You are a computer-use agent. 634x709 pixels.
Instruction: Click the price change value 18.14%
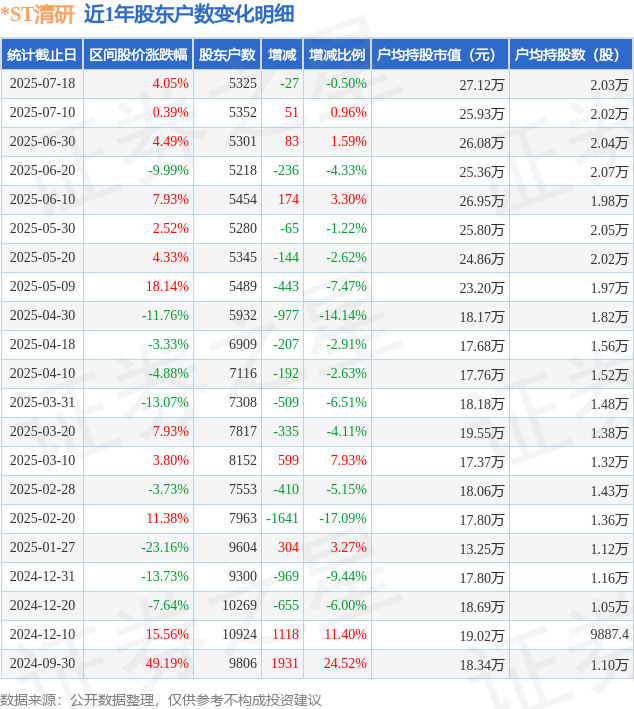coord(167,286)
